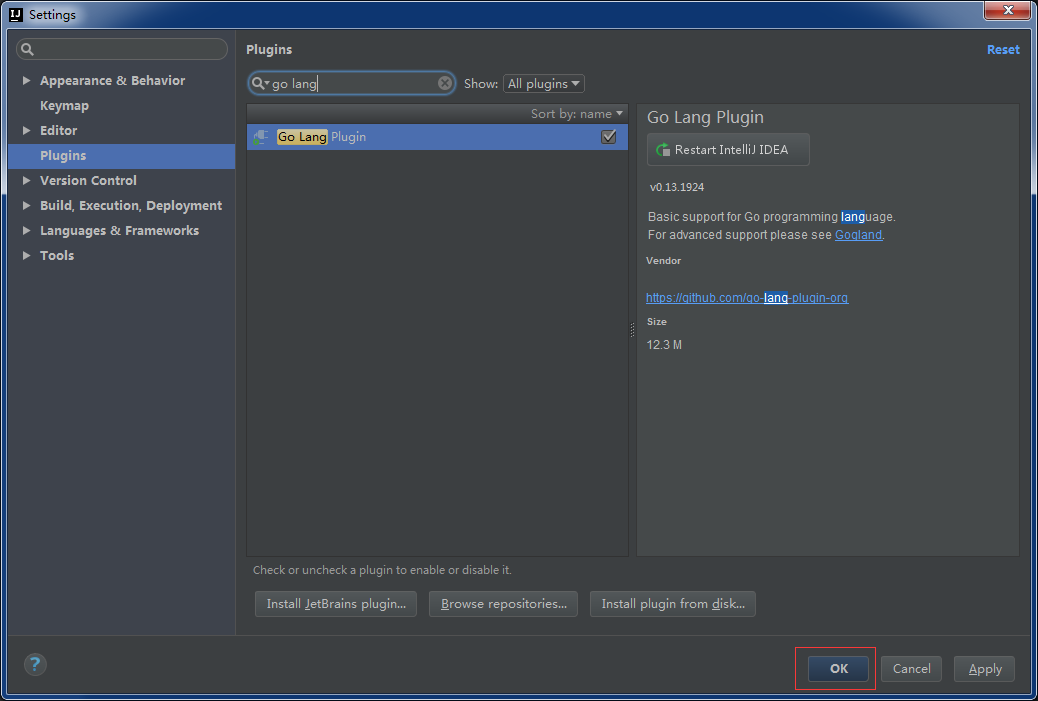Screen dimensions: 1038x701
Task: Click the Apply button
Action: (984, 669)
